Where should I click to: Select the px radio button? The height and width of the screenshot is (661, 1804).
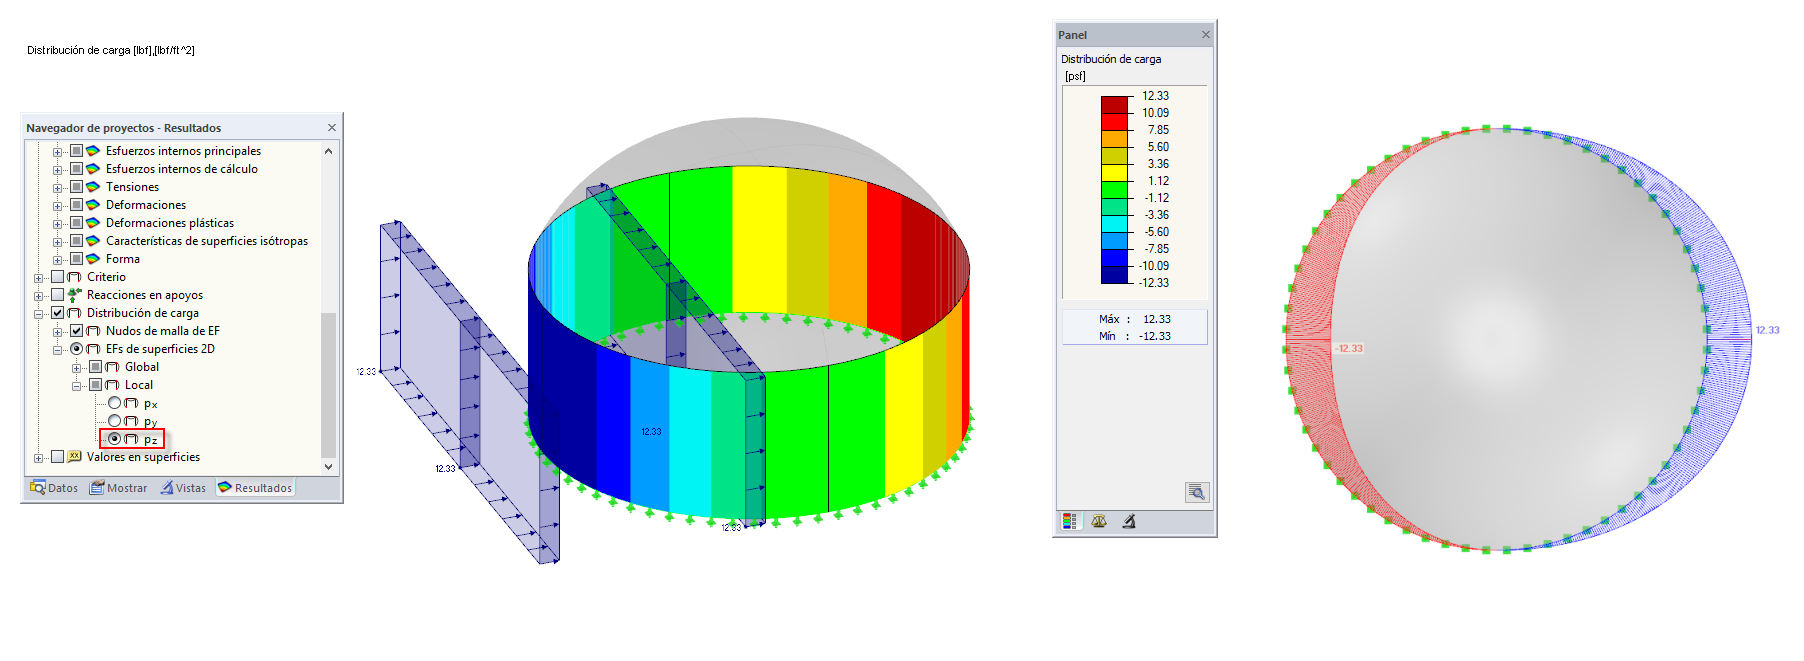[x=114, y=403]
